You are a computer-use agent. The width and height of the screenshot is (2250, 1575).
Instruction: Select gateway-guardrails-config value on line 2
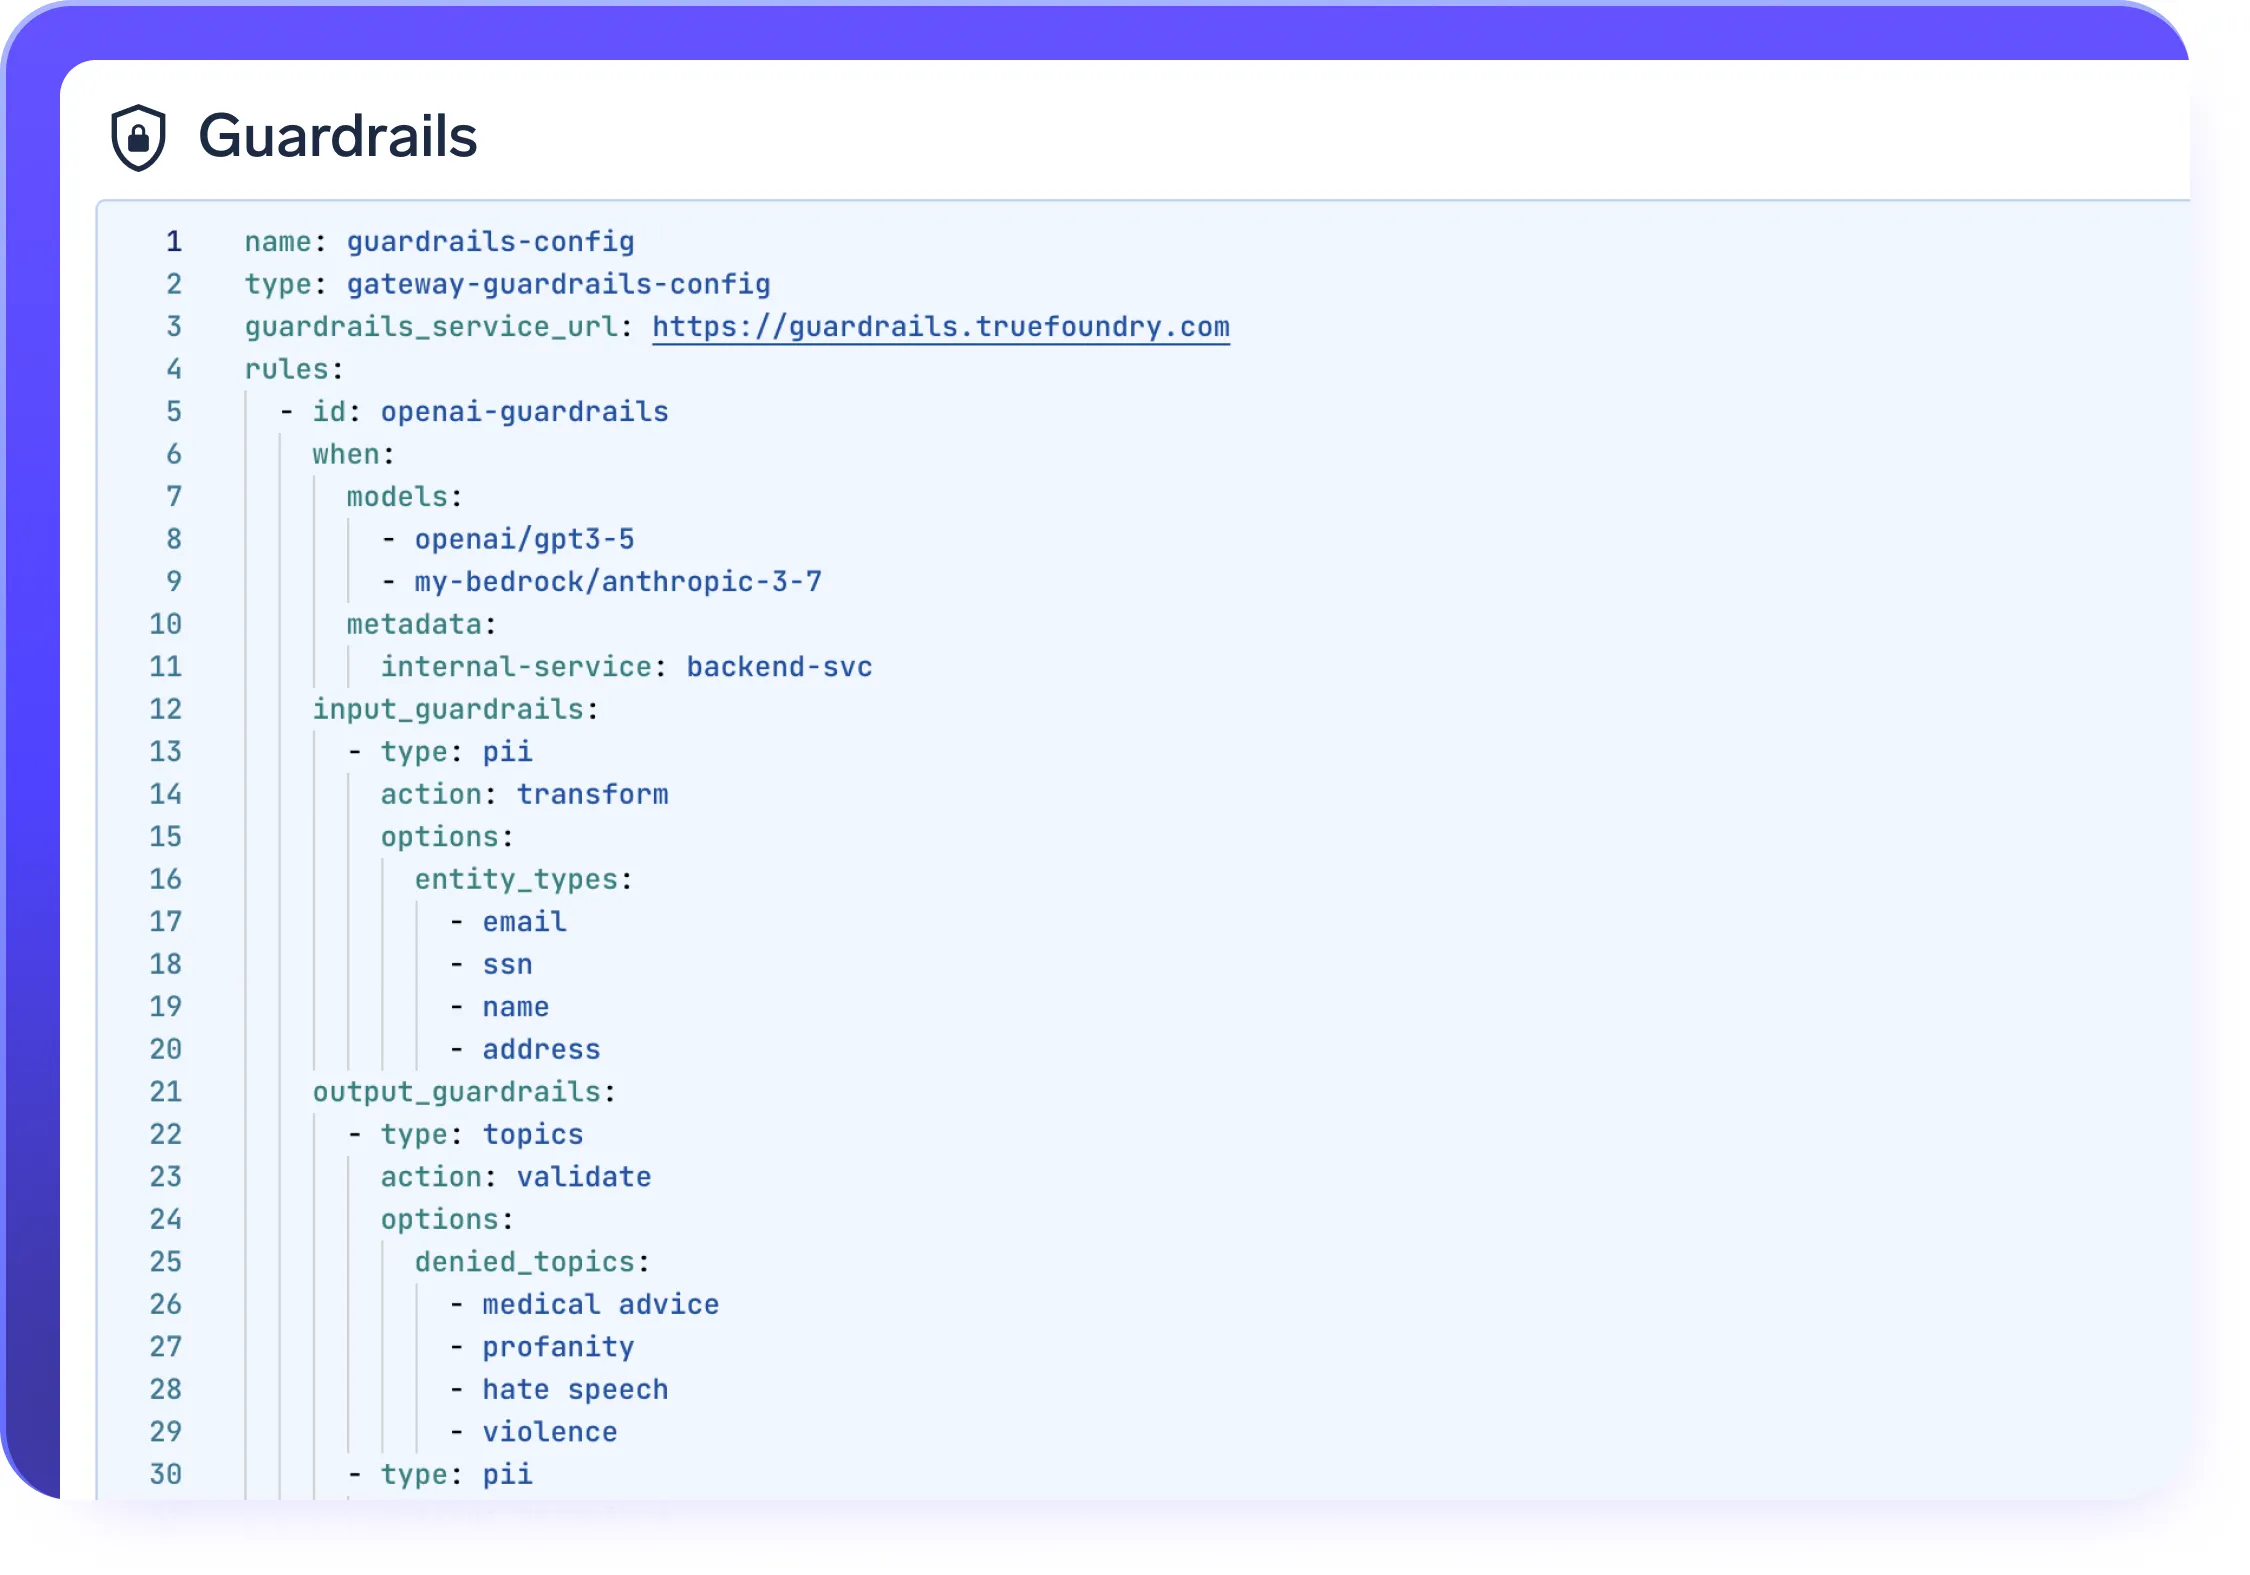point(558,284)
